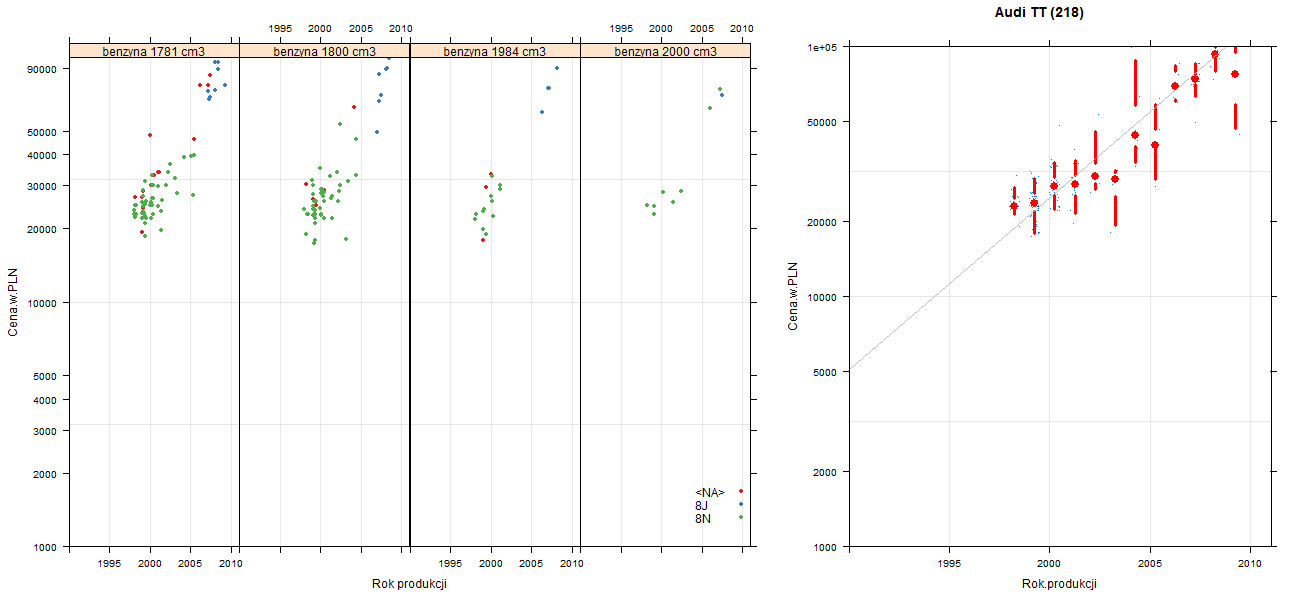Click year 1995 above the 1800 cm3 panel
Image resolution: width=1300 pixels, height=600 pixels.
[x=280, y=29]
